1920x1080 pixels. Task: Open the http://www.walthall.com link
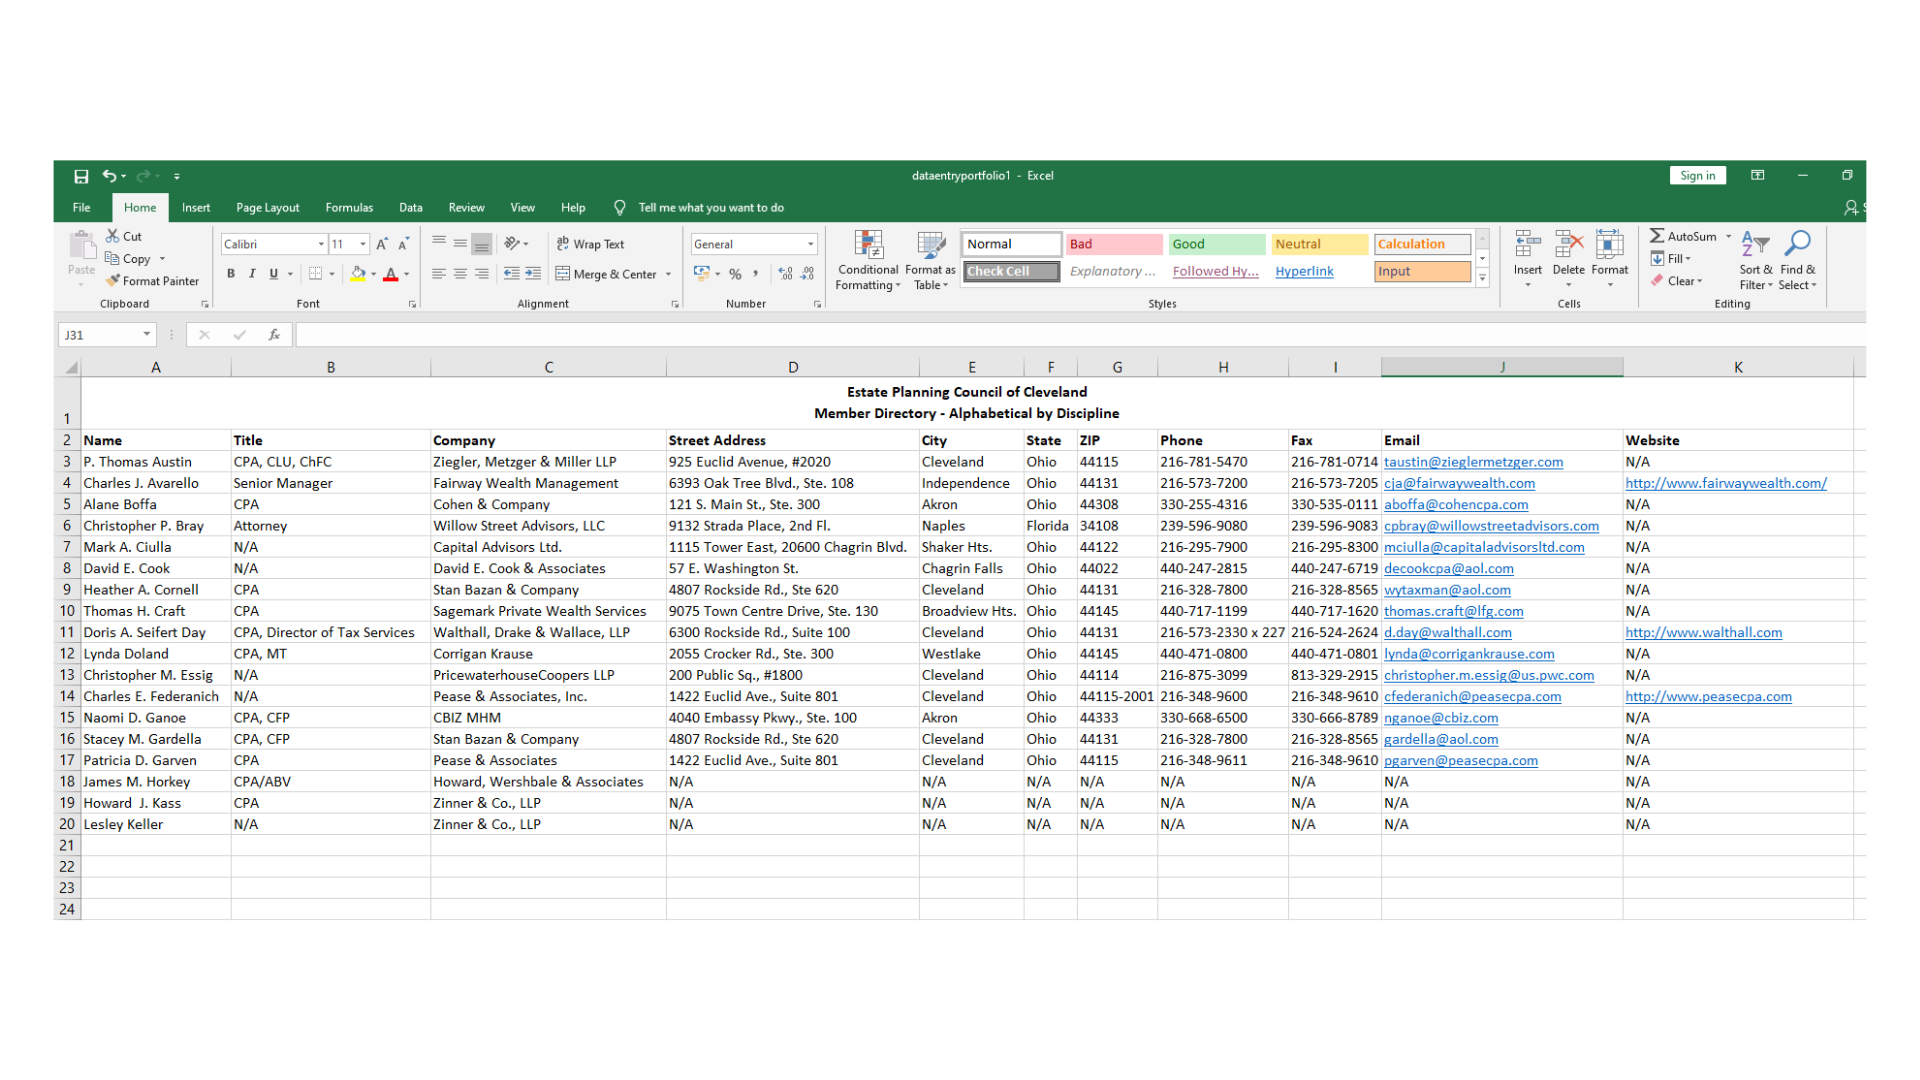coord(1703,632)
